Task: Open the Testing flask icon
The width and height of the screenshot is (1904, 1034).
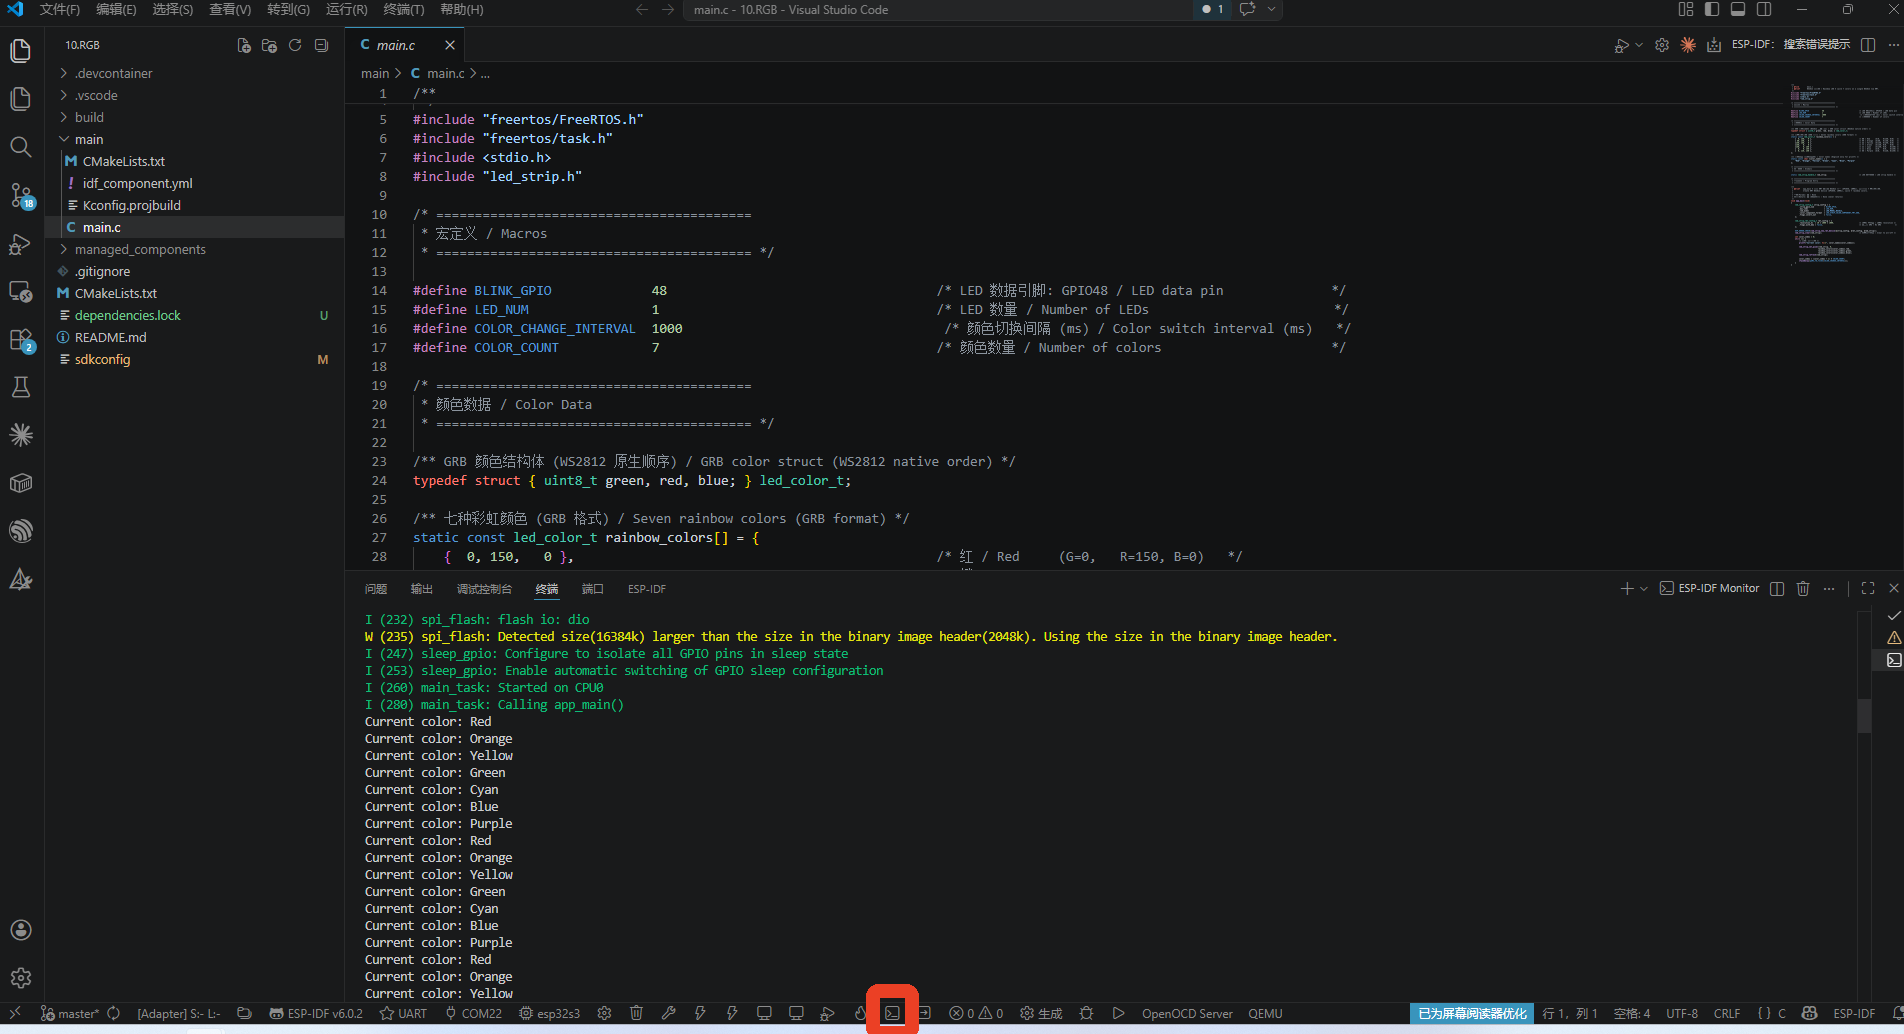Action: pos(20,387)
